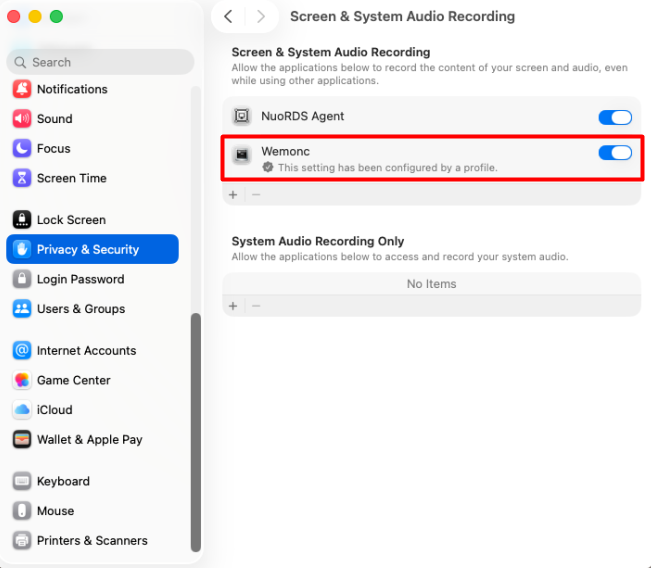Select Users & Groups in sidebar
Viewport: 651px width, 568px height.
[93, 309]
